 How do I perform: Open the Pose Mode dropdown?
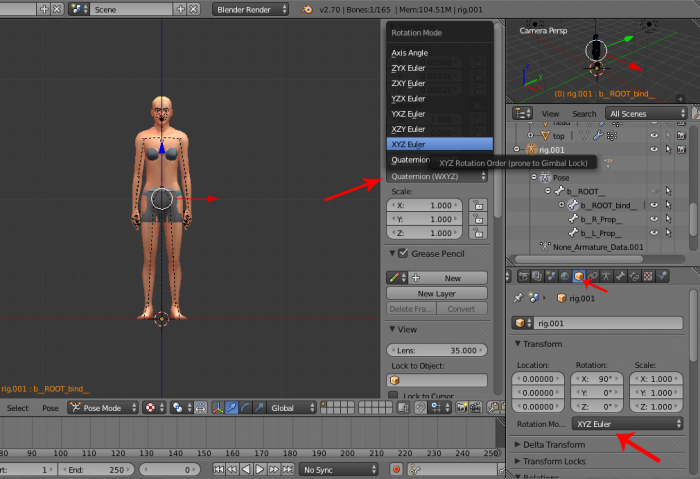click(103, 408)
